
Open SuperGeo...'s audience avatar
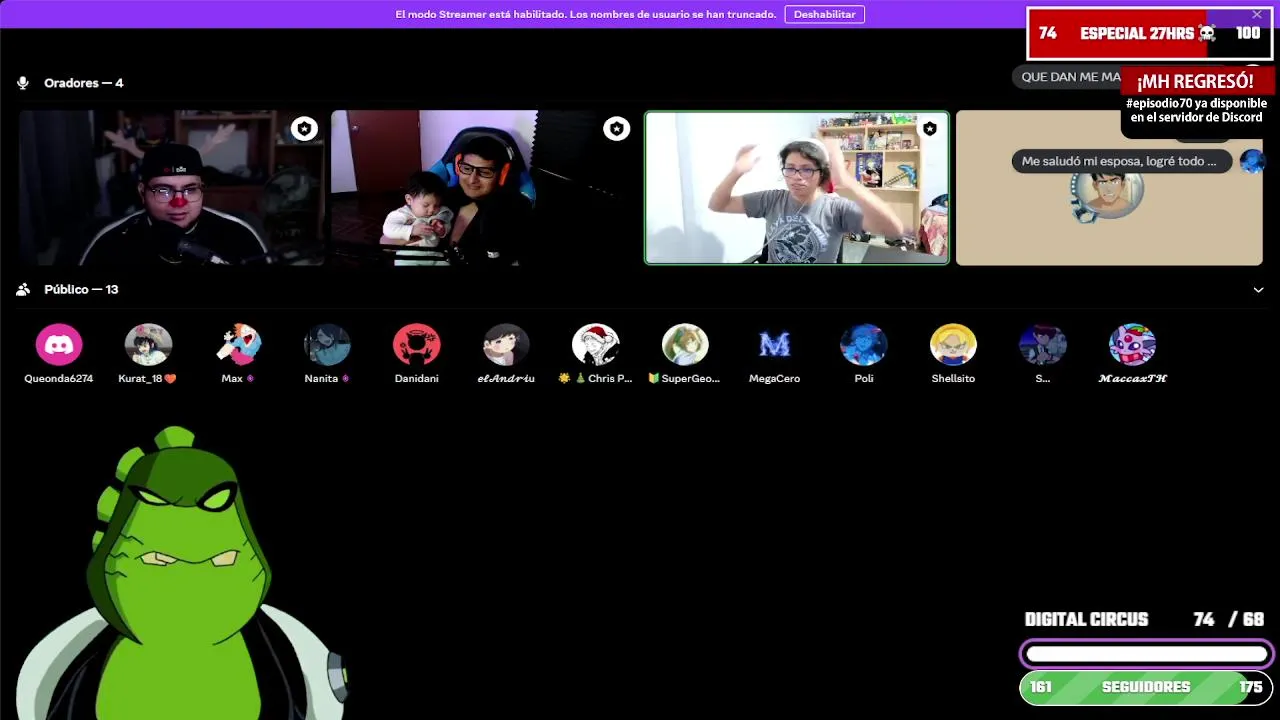(685, 345)
